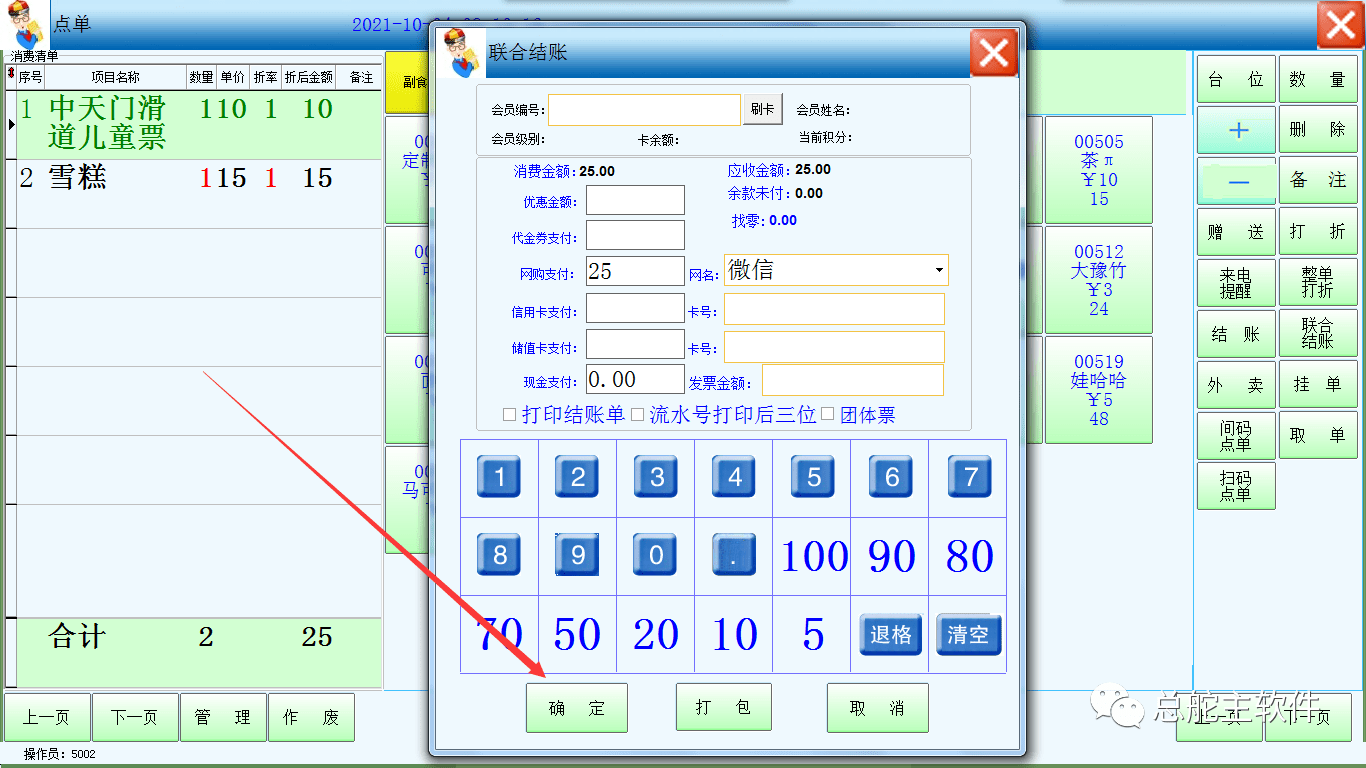Click the 清空 clear key
The image size is (1366, 768).
(x=968, y=634)
